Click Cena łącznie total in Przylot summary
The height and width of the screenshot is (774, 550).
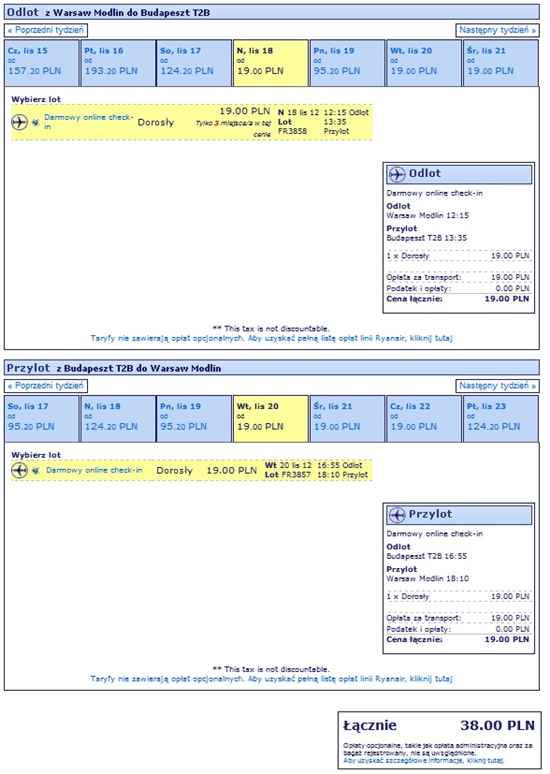(x=458, y=639)
